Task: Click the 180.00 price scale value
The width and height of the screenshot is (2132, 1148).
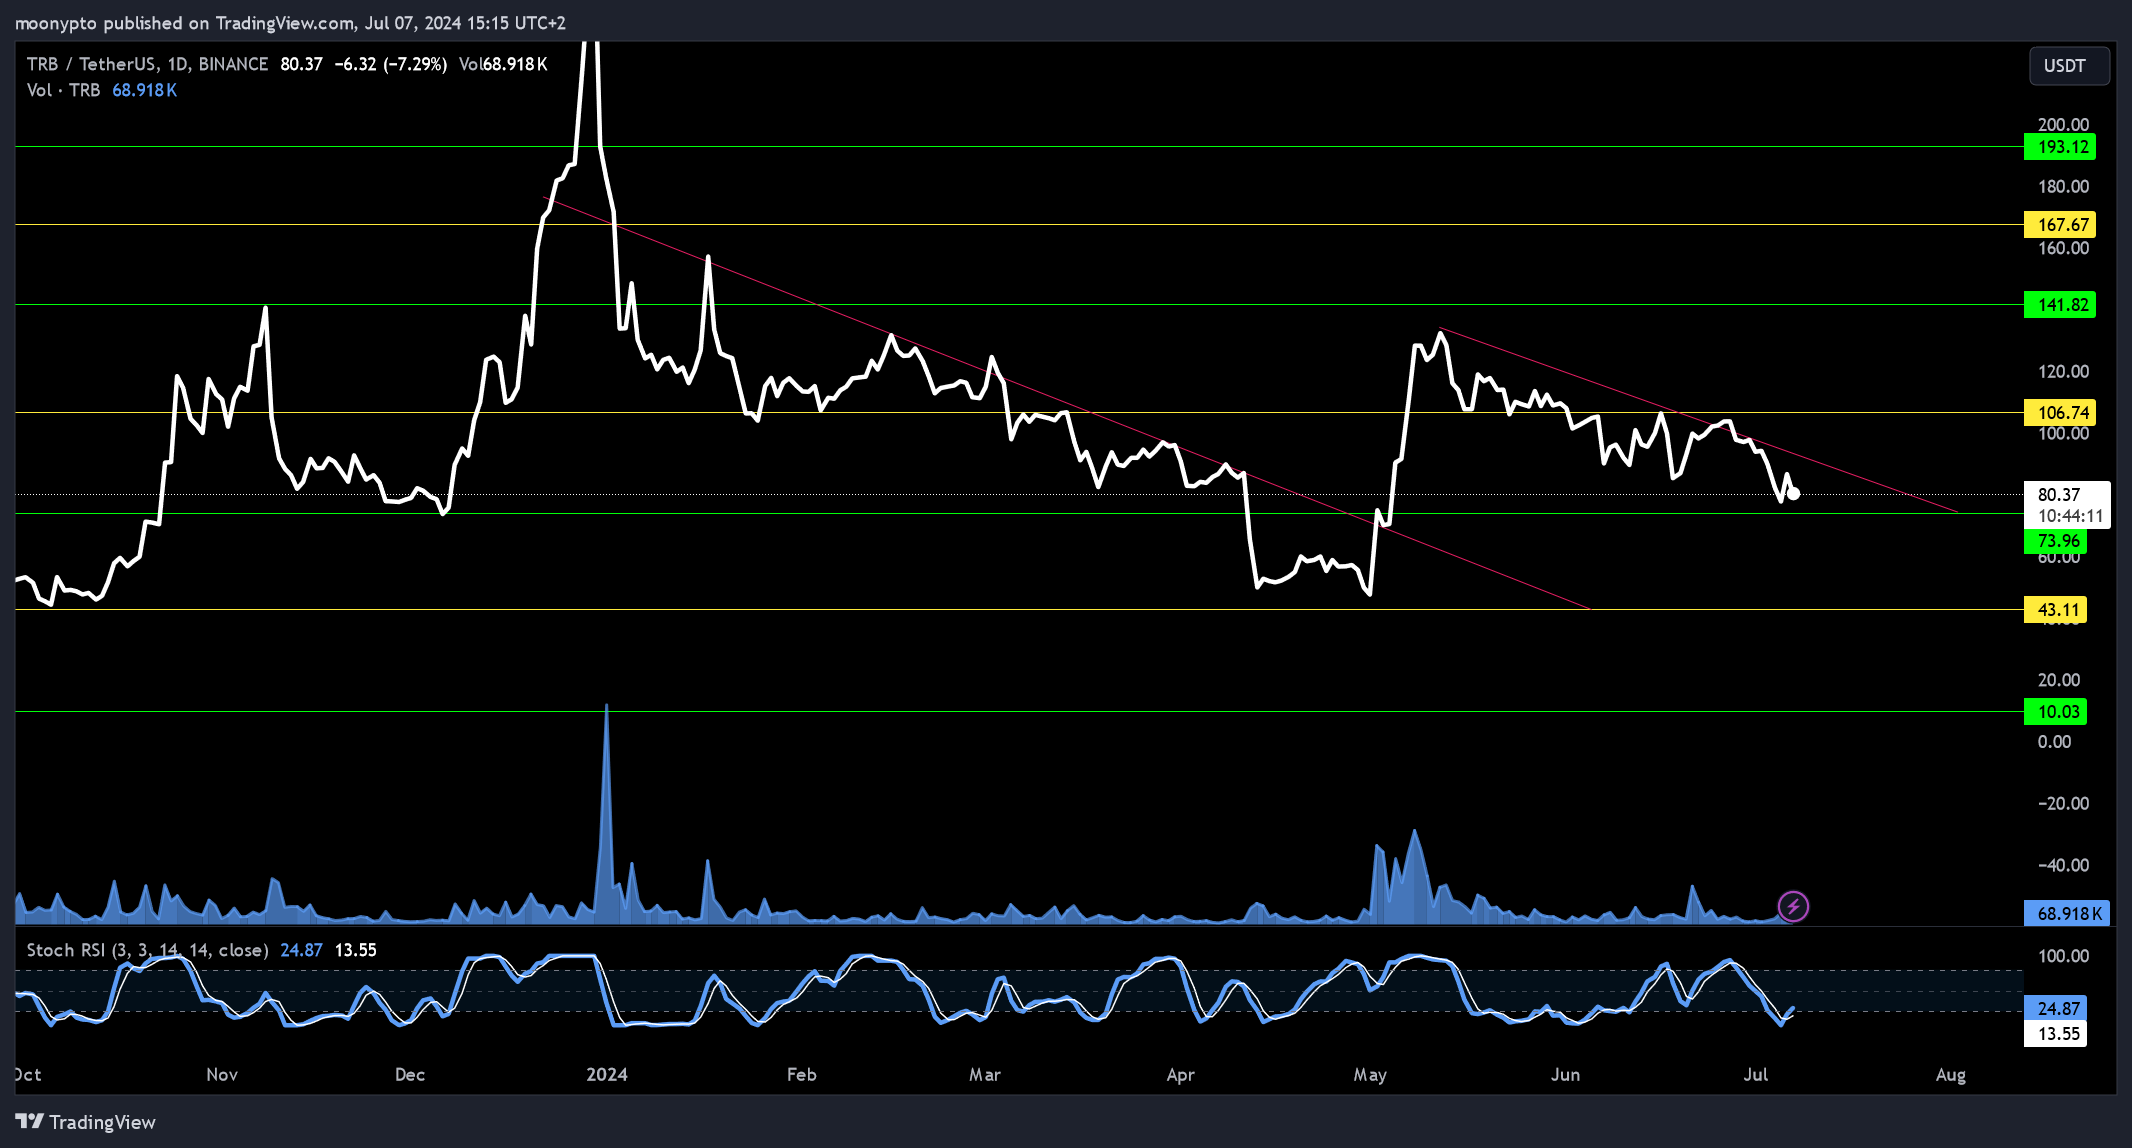Action: (x=2063, y=187)
